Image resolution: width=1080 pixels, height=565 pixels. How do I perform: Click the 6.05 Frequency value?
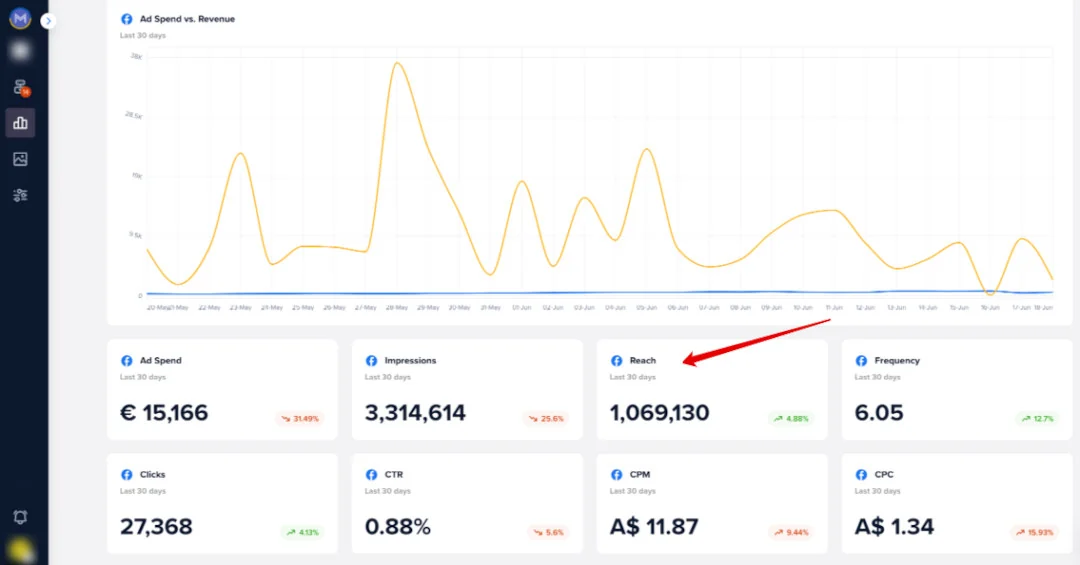click(879, 413)
